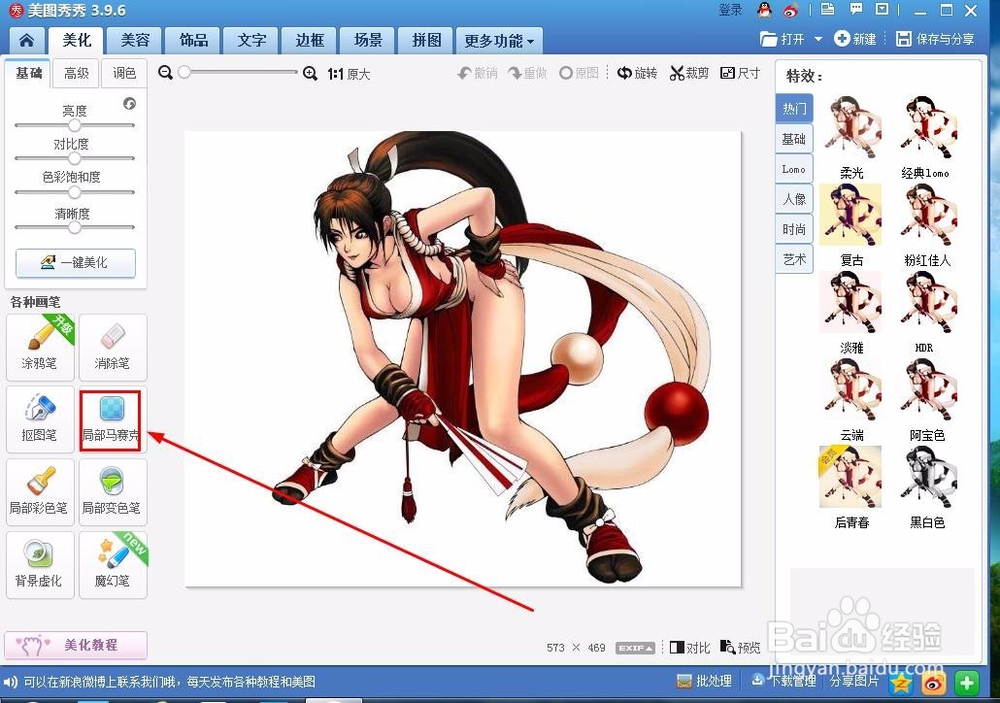Image resolution: width=1000 pixels, height=703 pixels.
Task: Click the 裁剪 crop icon
Action: [688, 72]
